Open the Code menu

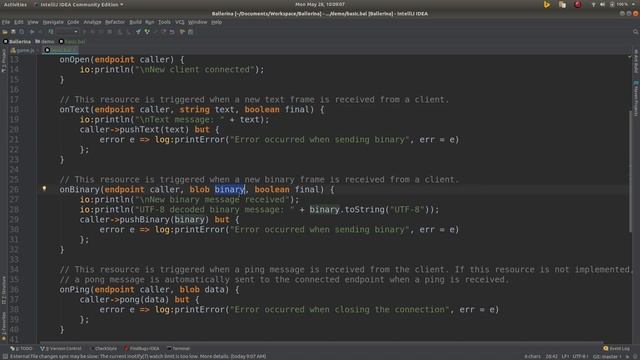73,22
